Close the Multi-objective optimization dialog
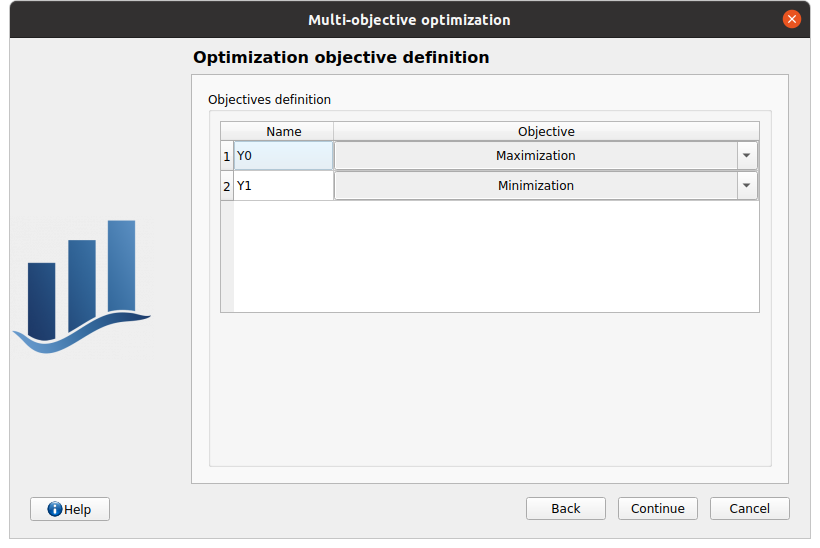Viewport: 820px width, 548px height. [x=792, y=19]
